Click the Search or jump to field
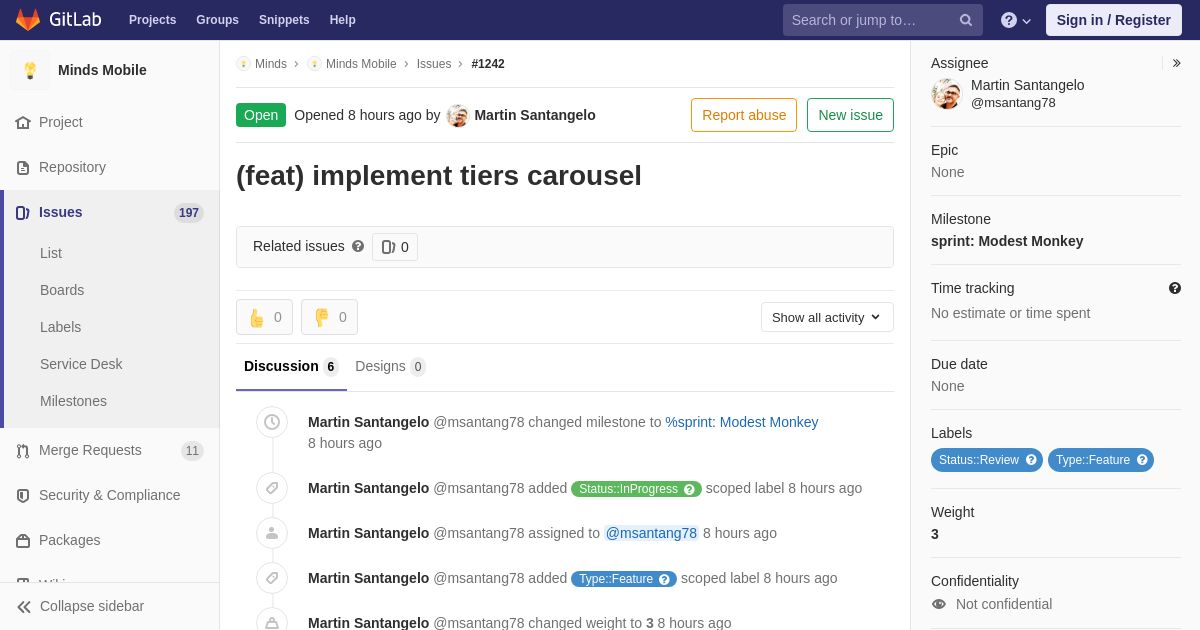 (870, 20)
